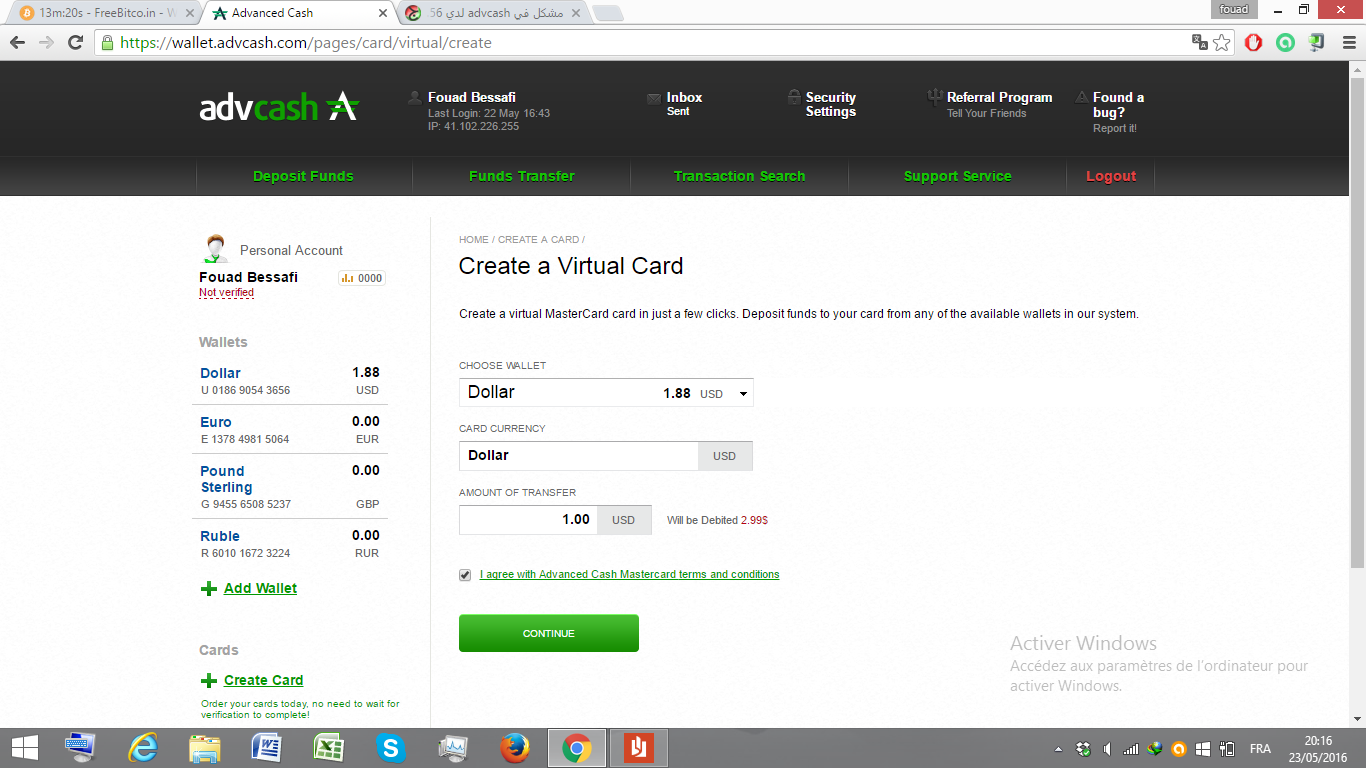Image resolution: width=1366 pixels, height=768 pixels.
Task: Open Internet Explorer from the taskbar
Action: pos(143,748)
